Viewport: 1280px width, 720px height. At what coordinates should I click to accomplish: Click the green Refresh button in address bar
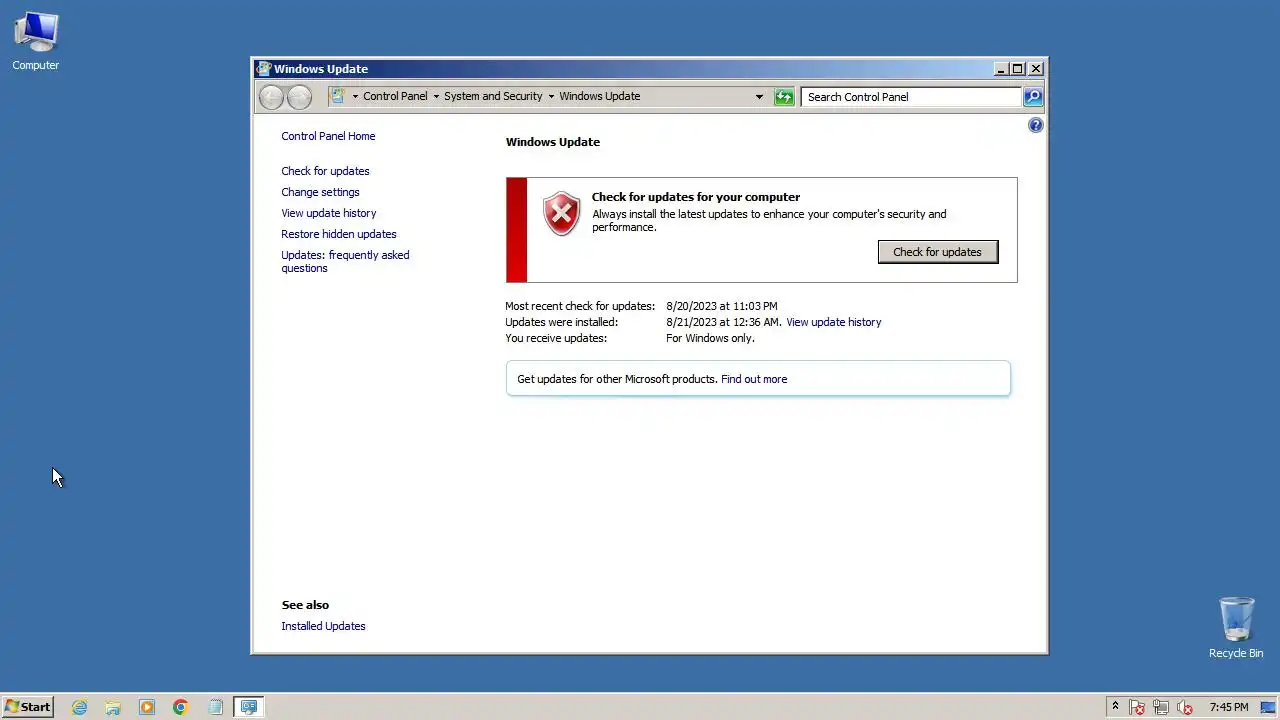tap(784, 97)
